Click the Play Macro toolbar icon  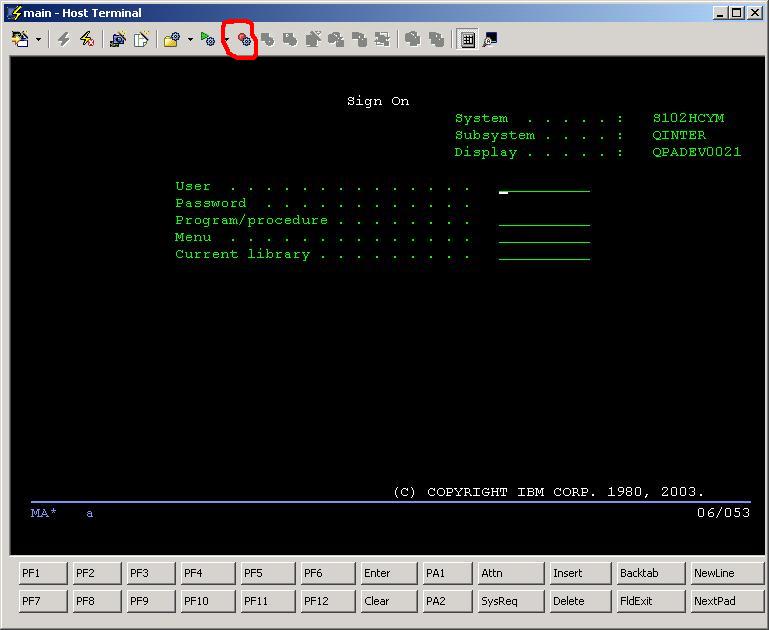click(207, 39)
